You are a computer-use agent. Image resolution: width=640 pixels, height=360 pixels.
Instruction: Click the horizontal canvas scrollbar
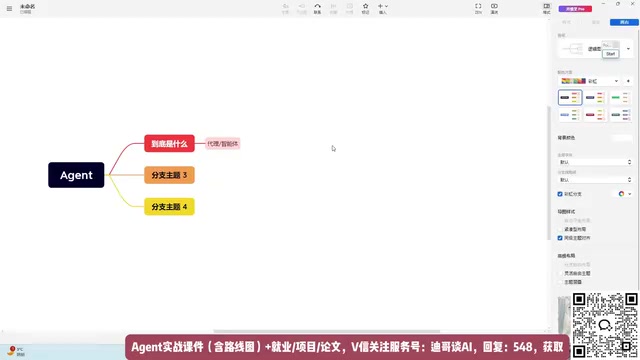[327, 331]
